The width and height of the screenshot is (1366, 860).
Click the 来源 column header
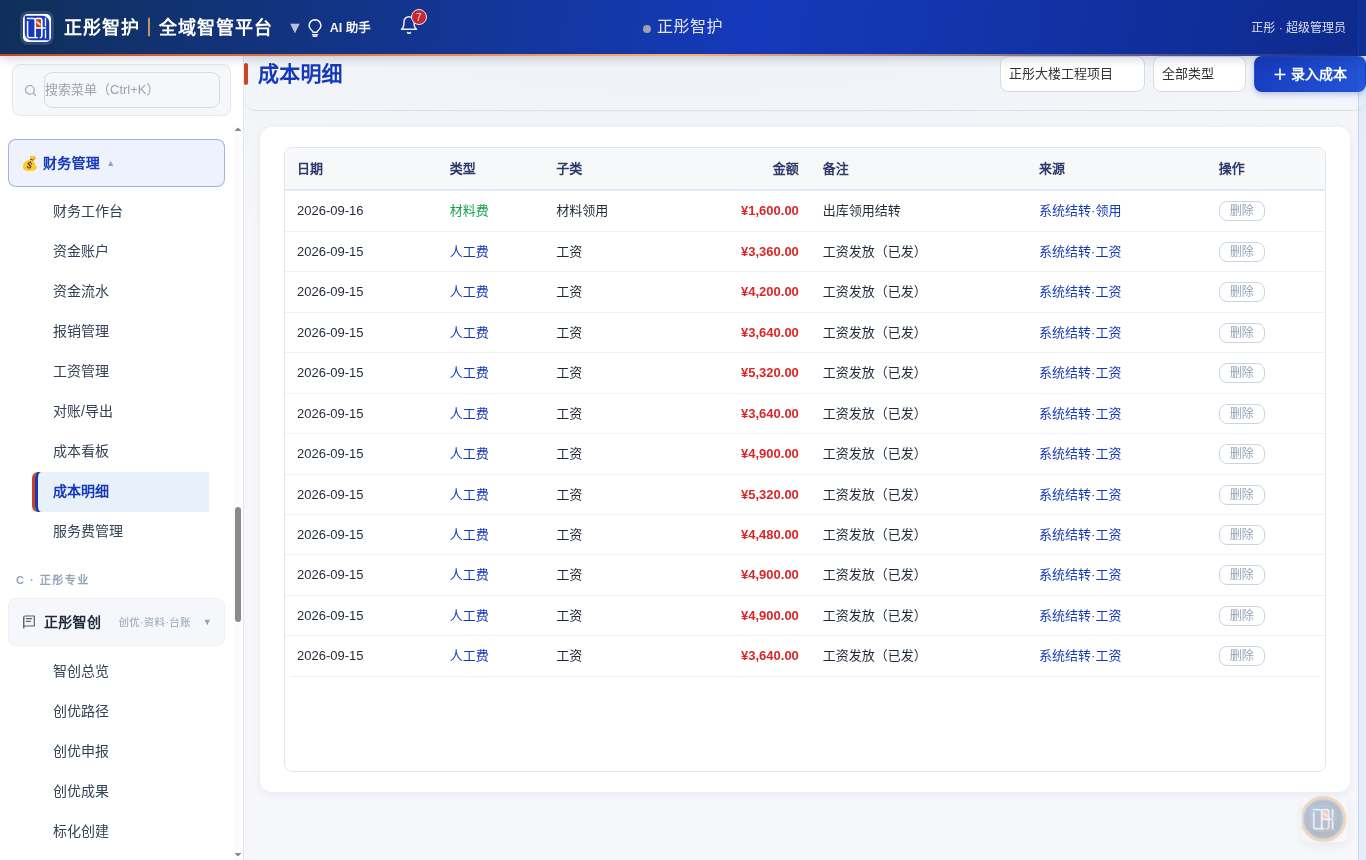coord(1052,169)
